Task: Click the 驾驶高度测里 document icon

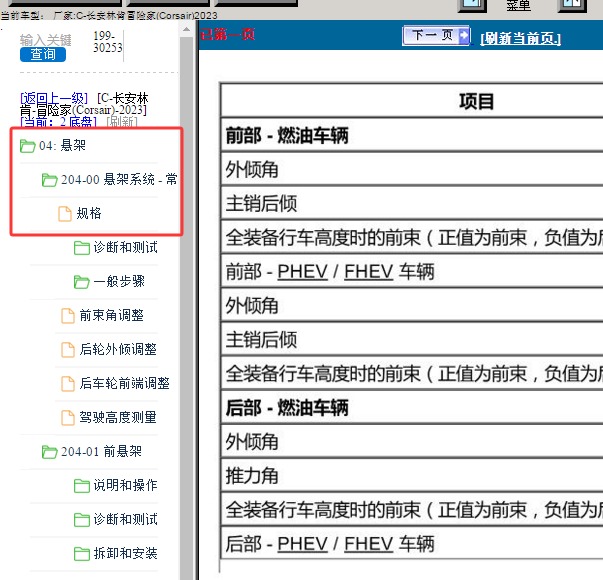Action: click(68, 418)
